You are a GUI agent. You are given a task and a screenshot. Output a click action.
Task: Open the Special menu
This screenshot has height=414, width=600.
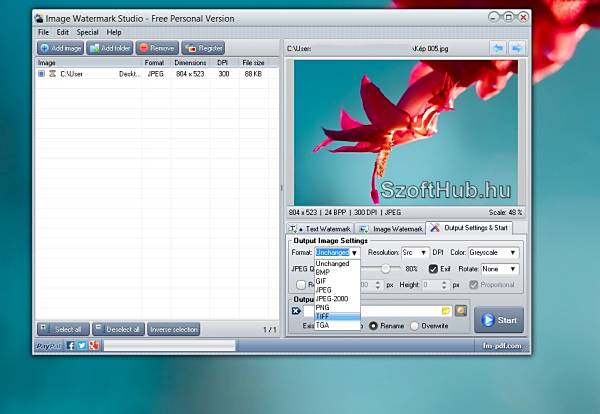88,32
